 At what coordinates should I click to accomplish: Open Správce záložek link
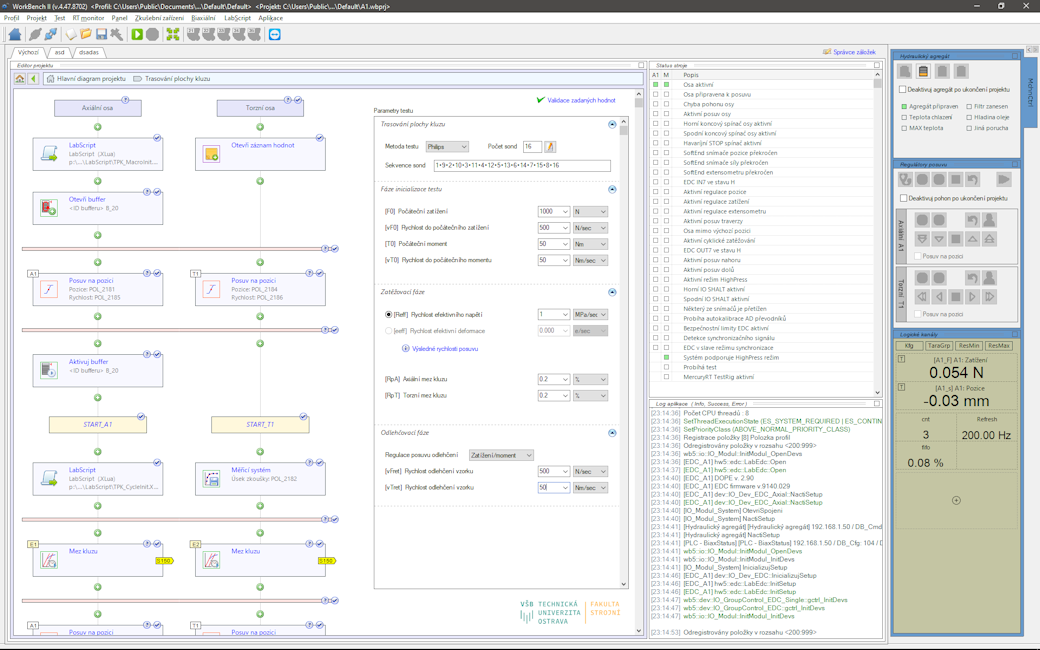click(x=854, y=52)
